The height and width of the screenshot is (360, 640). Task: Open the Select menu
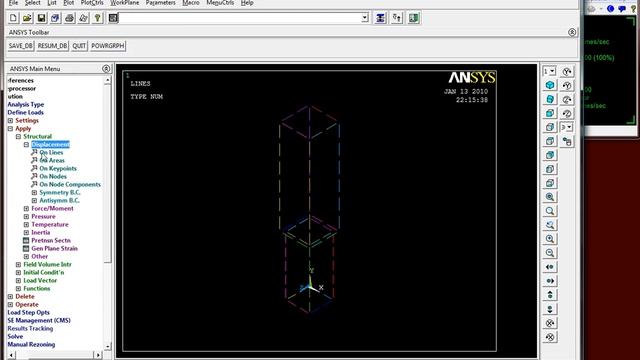click(x=32, y=3)
